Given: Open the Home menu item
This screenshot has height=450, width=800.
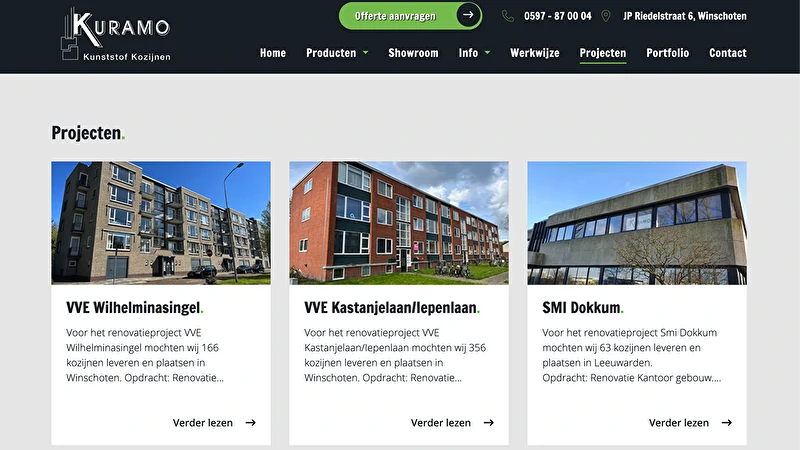Looking at the screenshot, I should (273, 53).
